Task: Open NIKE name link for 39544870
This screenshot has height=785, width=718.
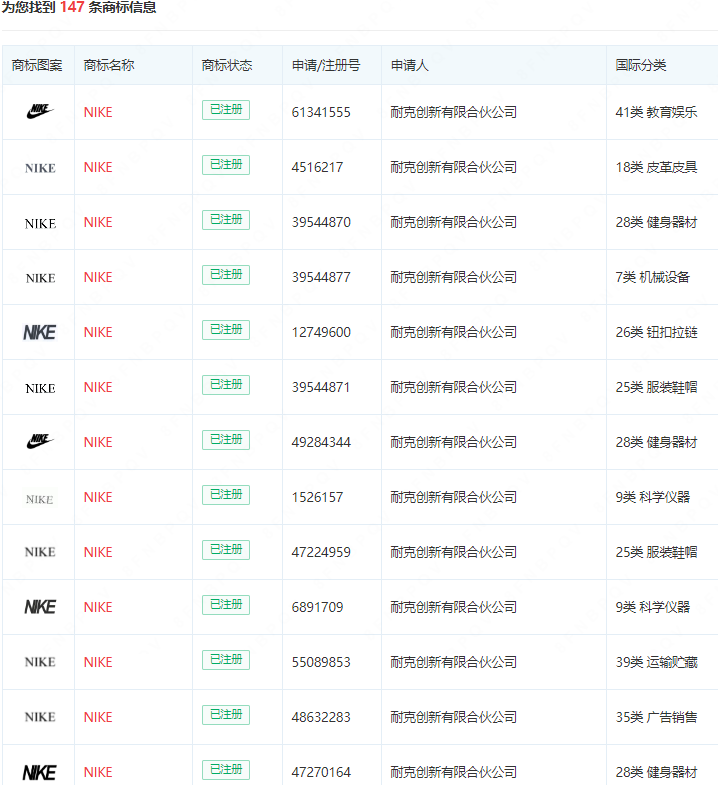Action: click(98, 222)
